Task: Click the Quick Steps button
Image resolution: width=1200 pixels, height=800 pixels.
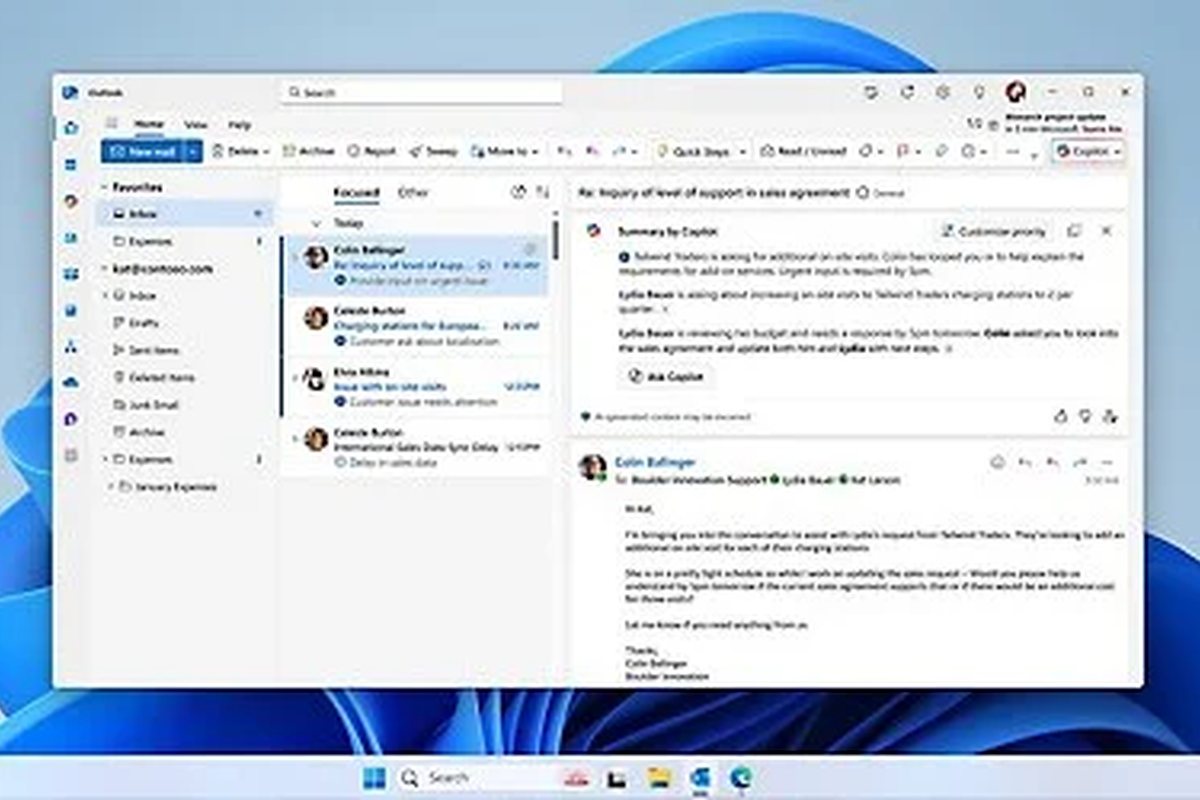Action: 694,151
